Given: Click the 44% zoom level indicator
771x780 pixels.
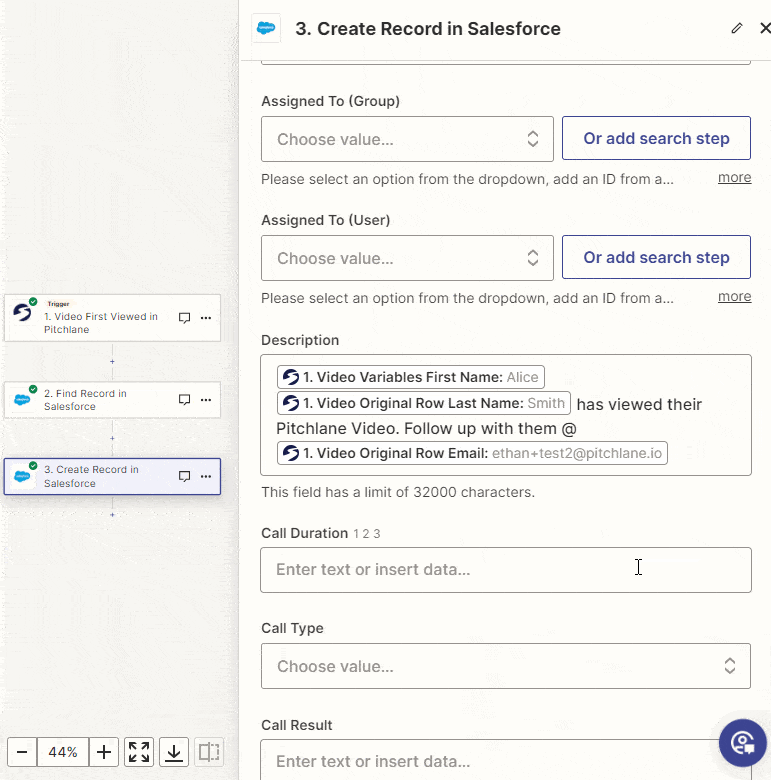Looking at the screenshot, I should (63, 752).
